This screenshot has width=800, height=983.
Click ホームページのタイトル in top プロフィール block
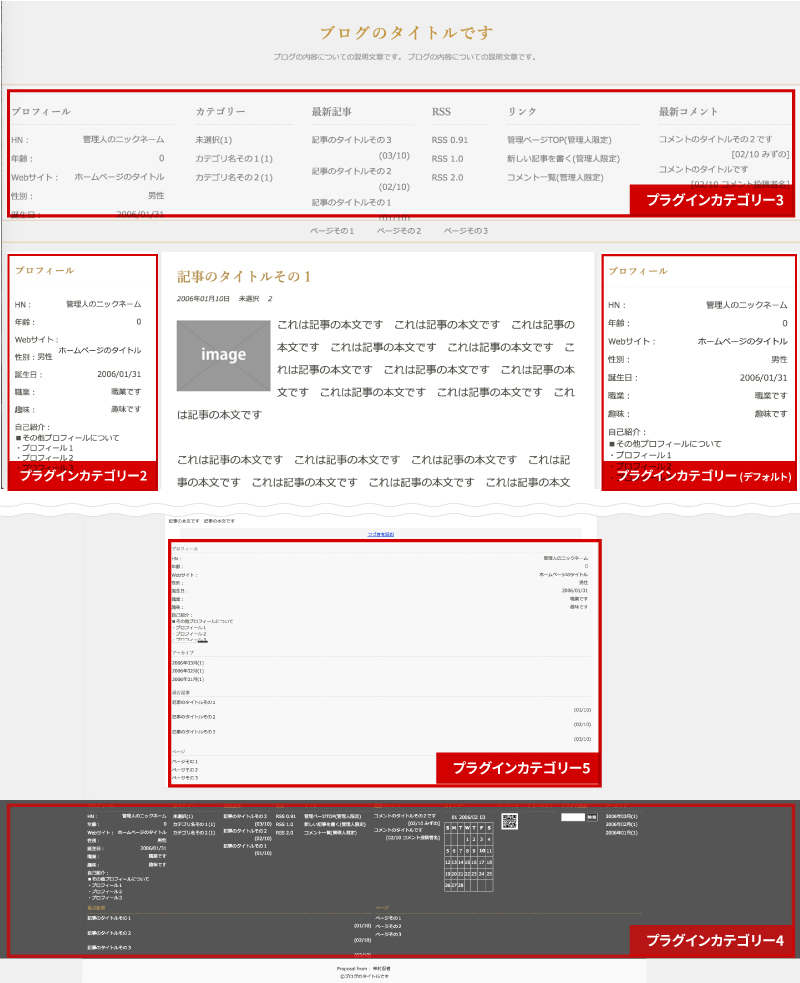point(119,177)
